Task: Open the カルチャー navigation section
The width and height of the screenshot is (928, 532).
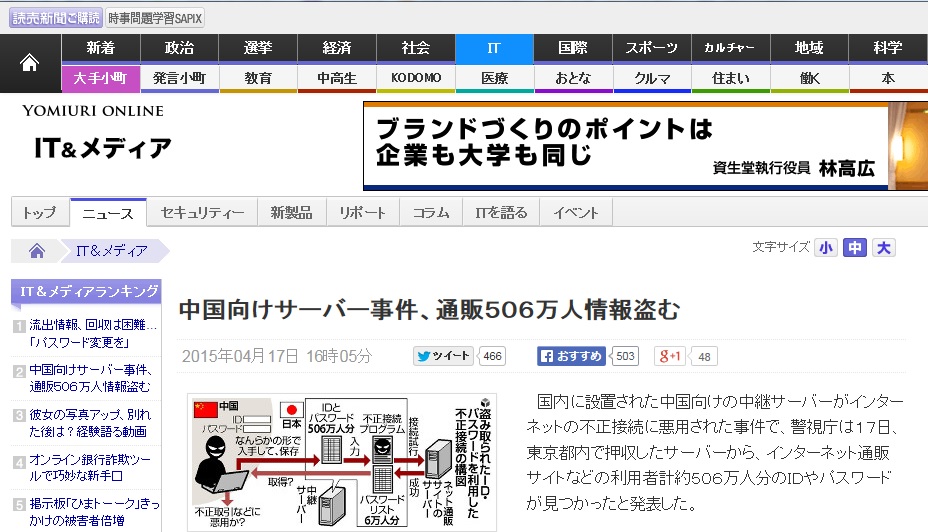Action: (x=730, y=48)
